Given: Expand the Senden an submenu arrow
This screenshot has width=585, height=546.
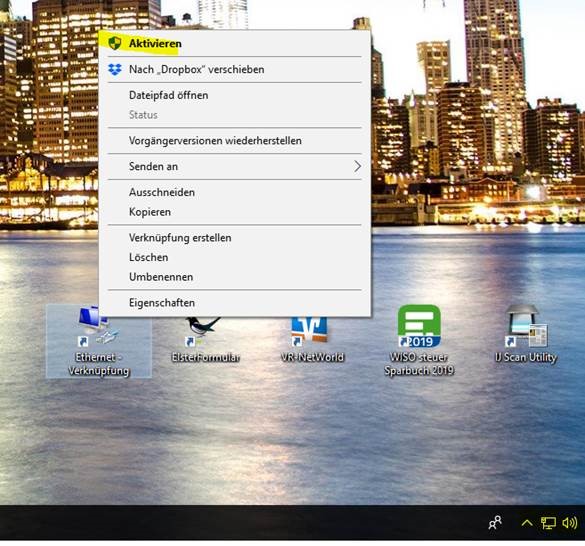Looking at the screenshot, I should 357,166.
